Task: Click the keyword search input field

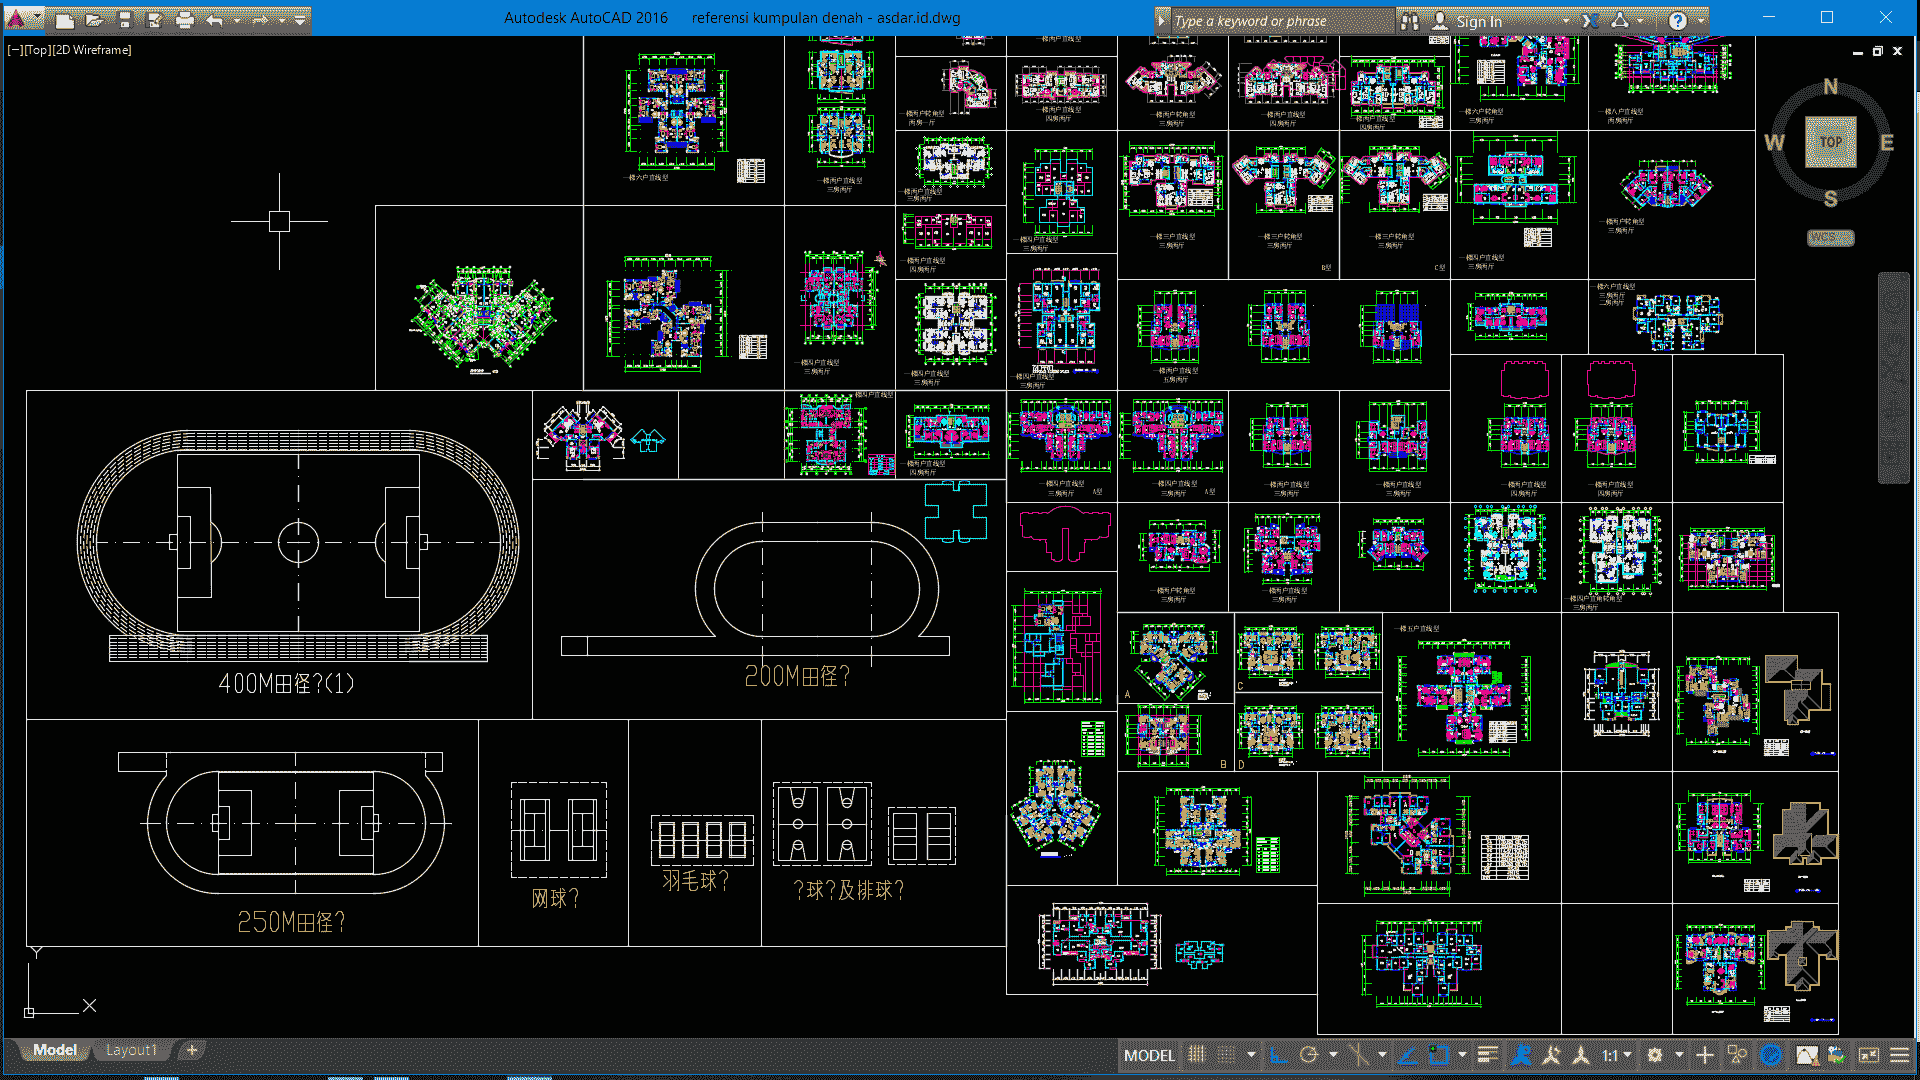Action: 1282,21
